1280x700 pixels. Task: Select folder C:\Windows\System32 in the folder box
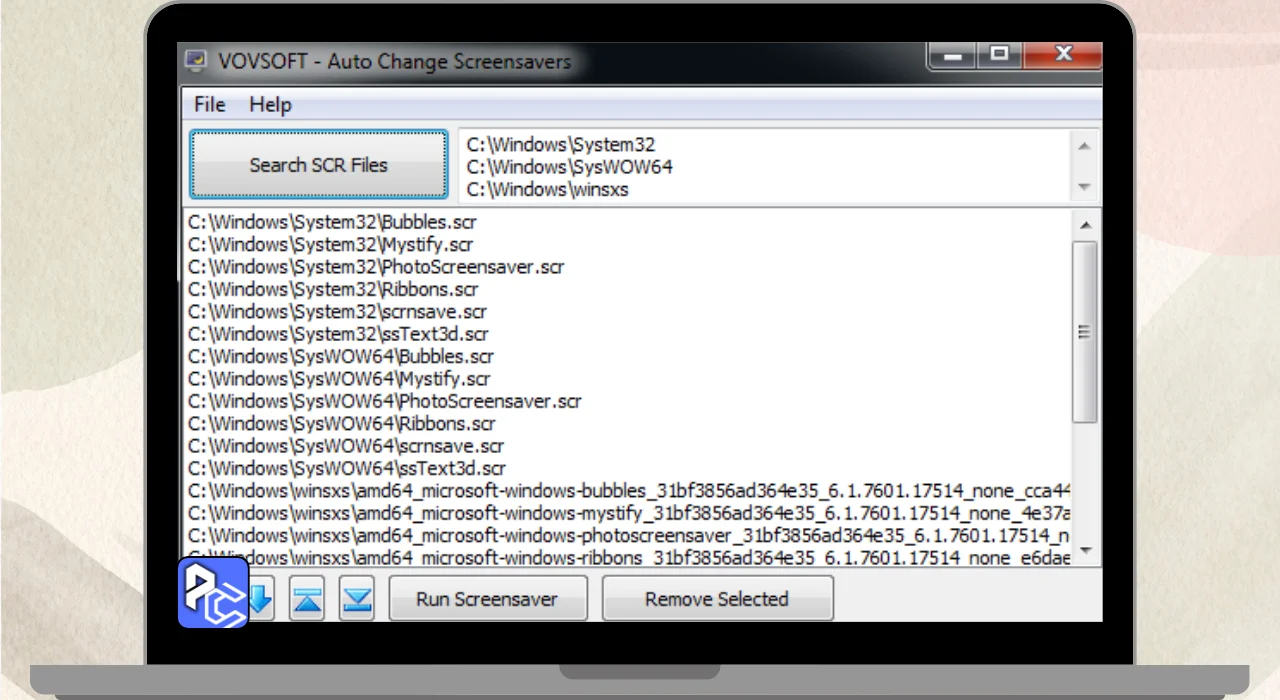coord(561,145)
